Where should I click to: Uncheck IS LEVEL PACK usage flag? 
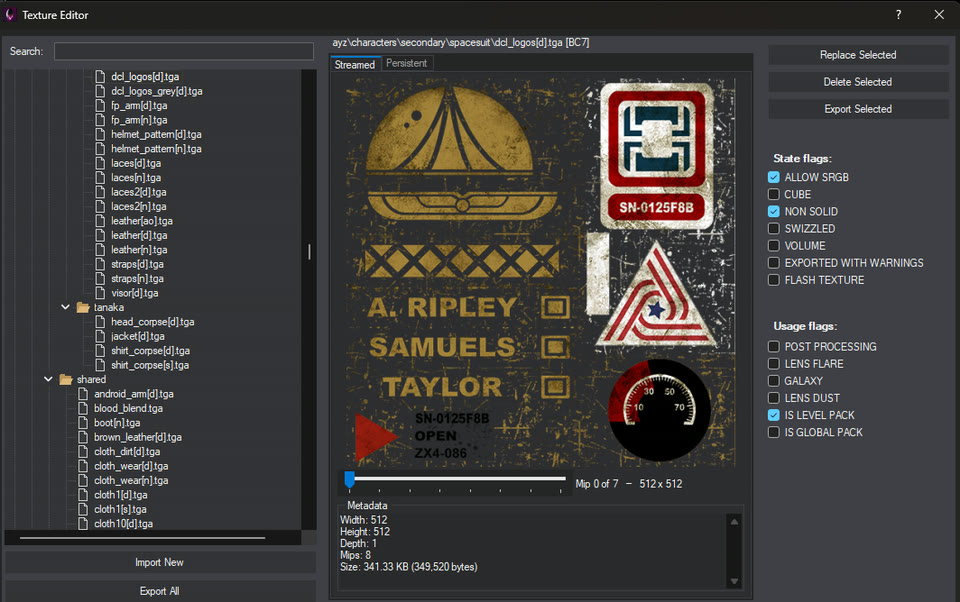[774, 415]
